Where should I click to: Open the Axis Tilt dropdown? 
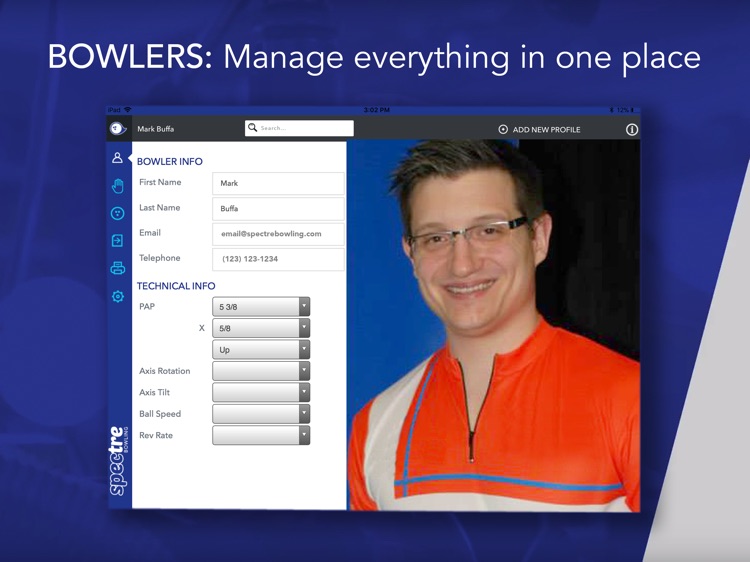261,392
